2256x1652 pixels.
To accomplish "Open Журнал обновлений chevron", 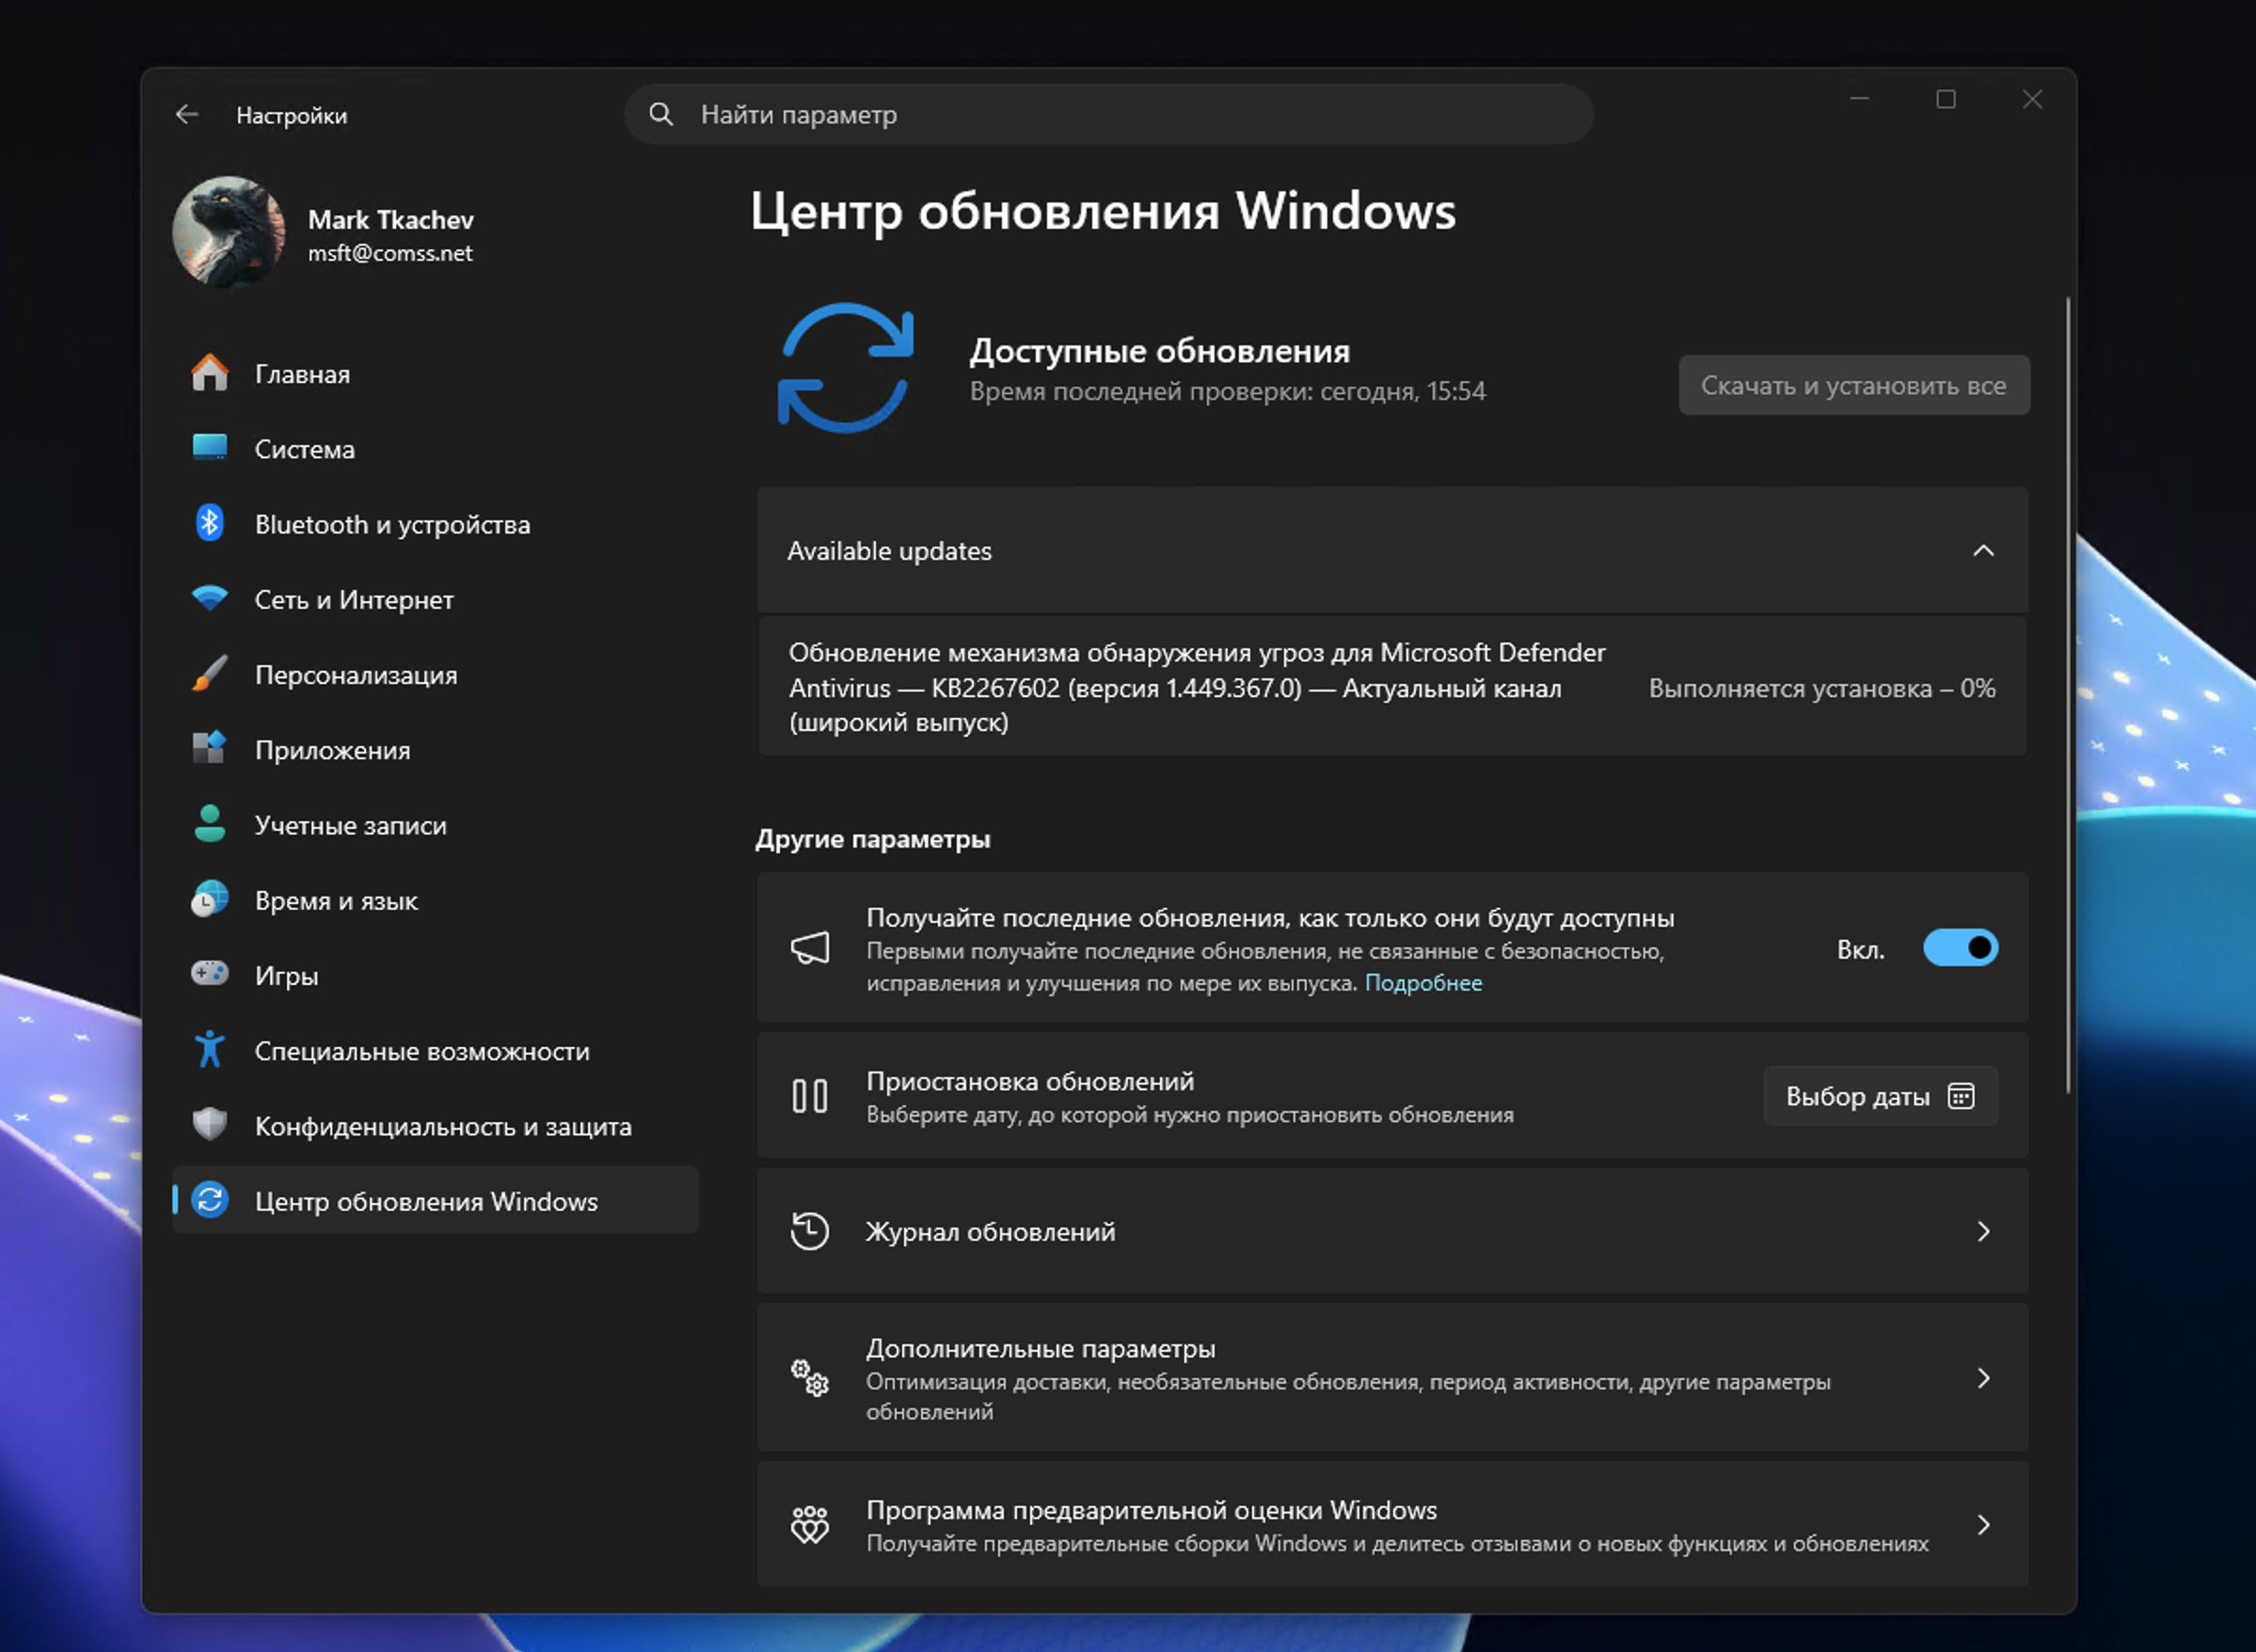I will [x=1982, y=1231].
